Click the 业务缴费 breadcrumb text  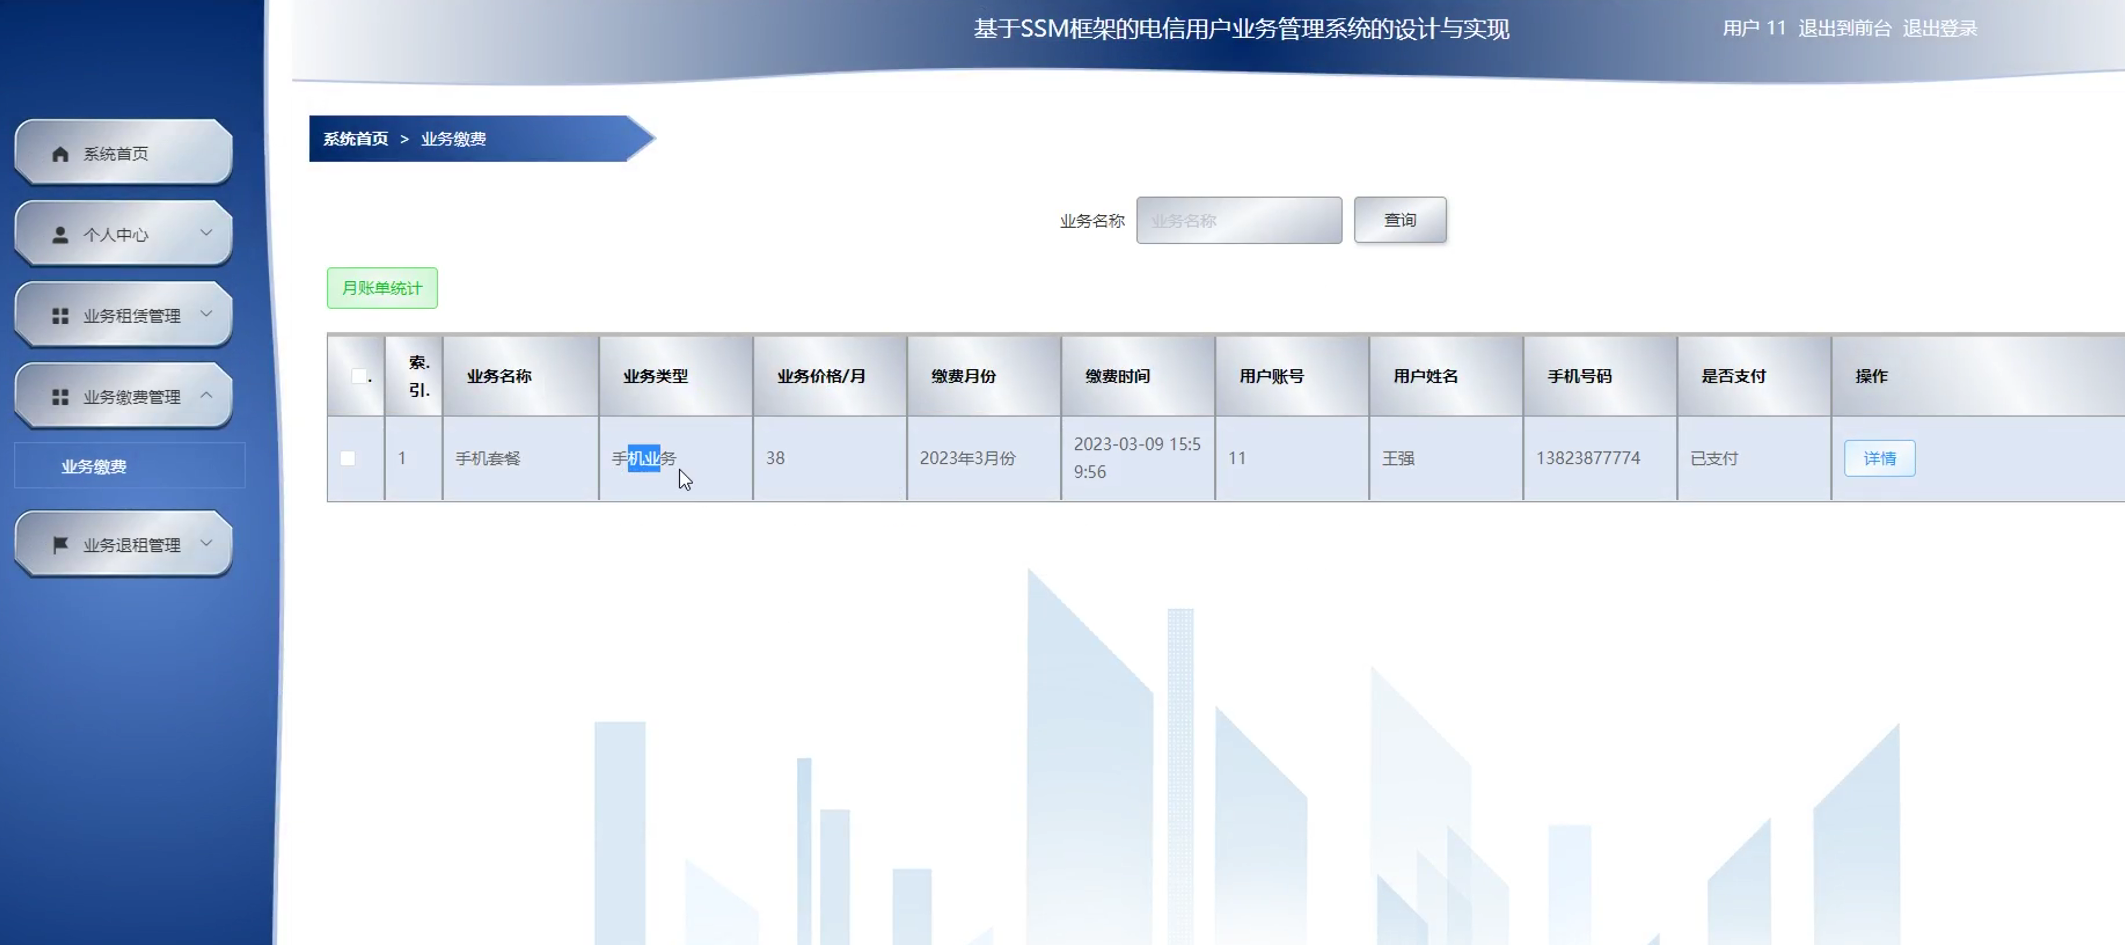pyautogui.click(x=453, y=139)
